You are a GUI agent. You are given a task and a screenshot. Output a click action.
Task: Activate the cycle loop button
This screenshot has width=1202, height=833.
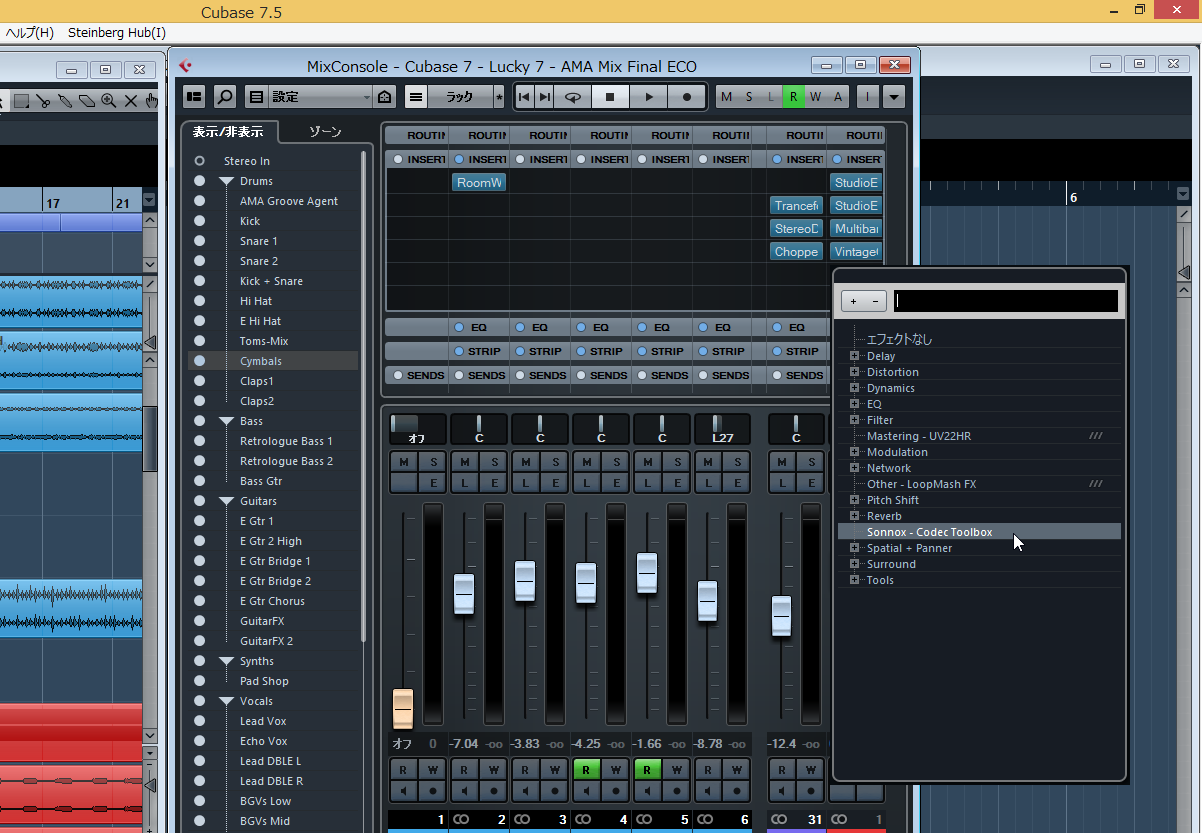[x=573, y=97]
